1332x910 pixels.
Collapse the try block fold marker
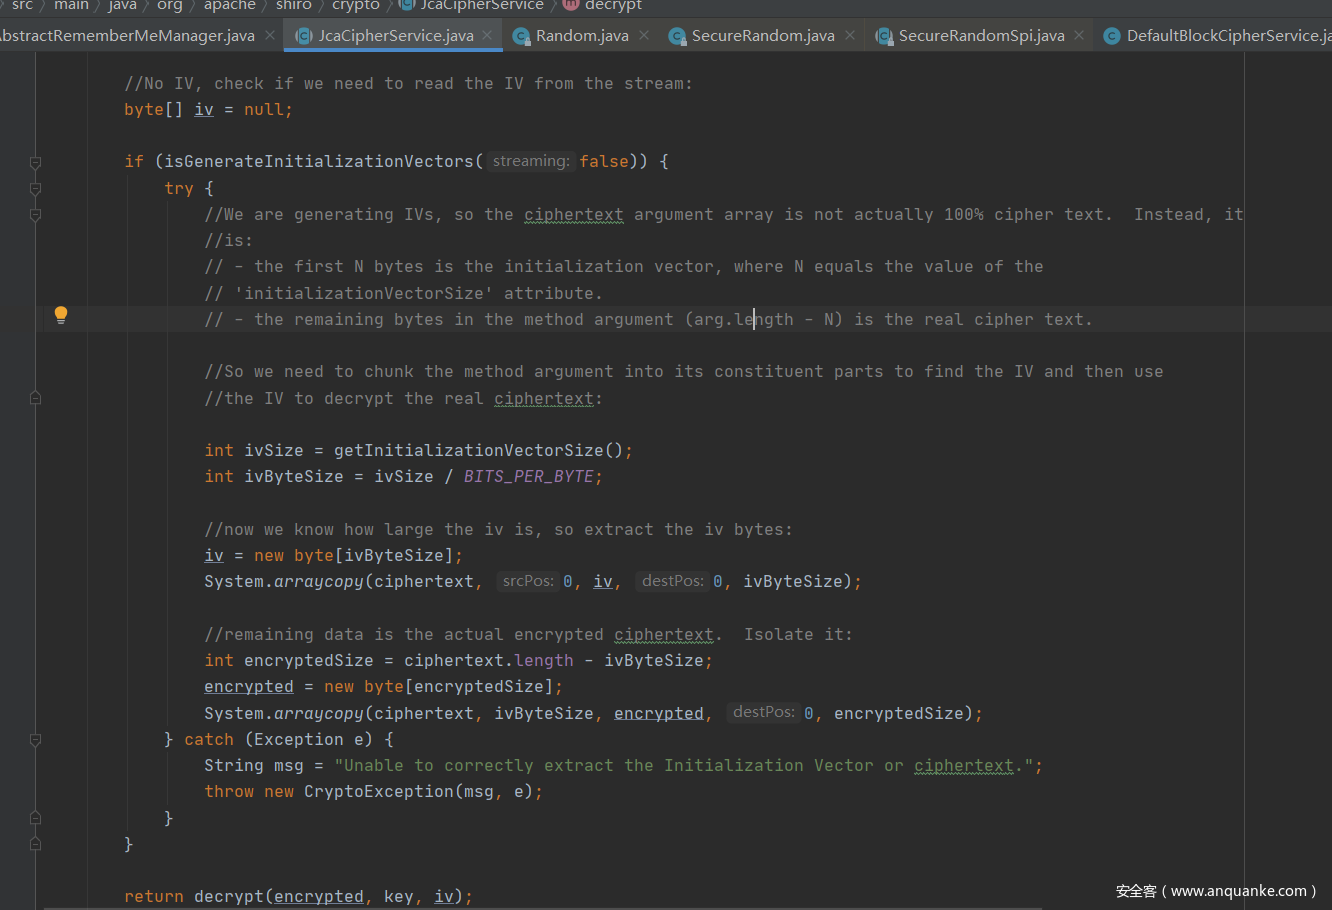coord(35,188)
